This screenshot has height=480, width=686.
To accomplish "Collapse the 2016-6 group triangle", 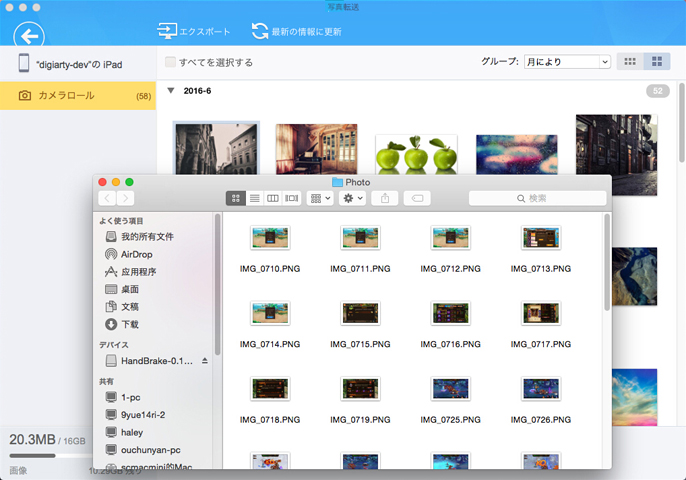I will pos(171,91).
